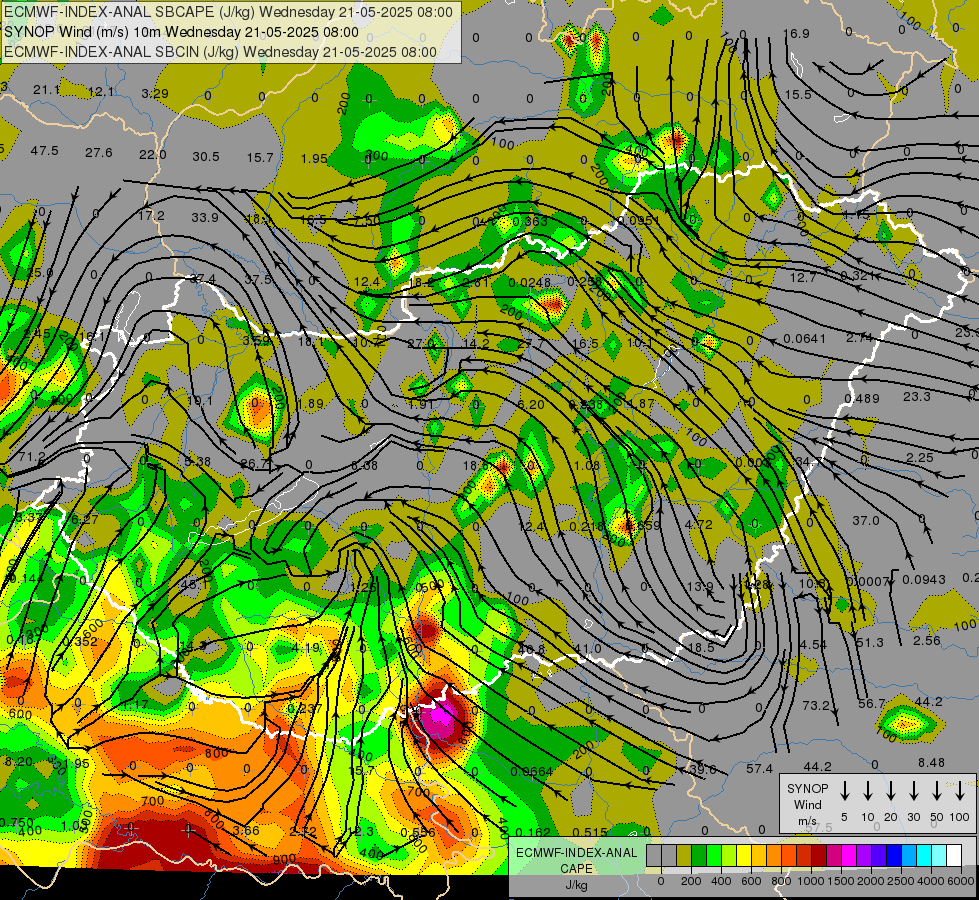Viewport: 979px width, 900px height.
Task: Click the '0.489' value on the map
Action: pyautogui.click(x=862, y=398)
